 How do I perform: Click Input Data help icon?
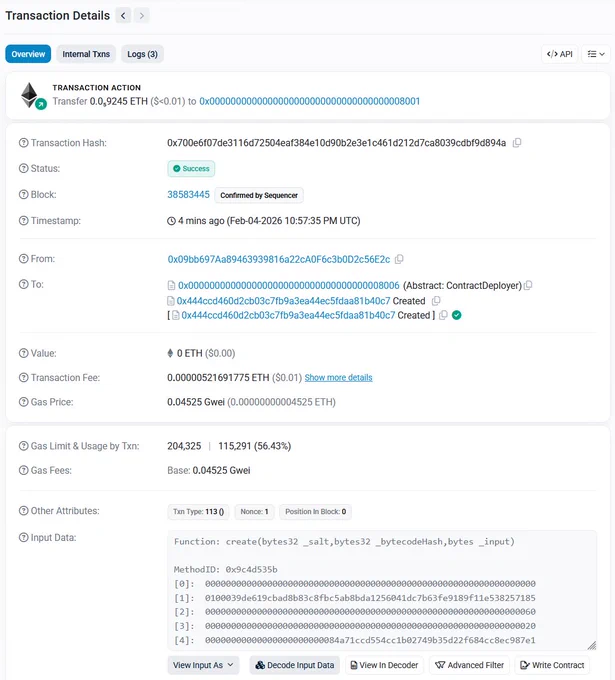click(x=23, y=538)
